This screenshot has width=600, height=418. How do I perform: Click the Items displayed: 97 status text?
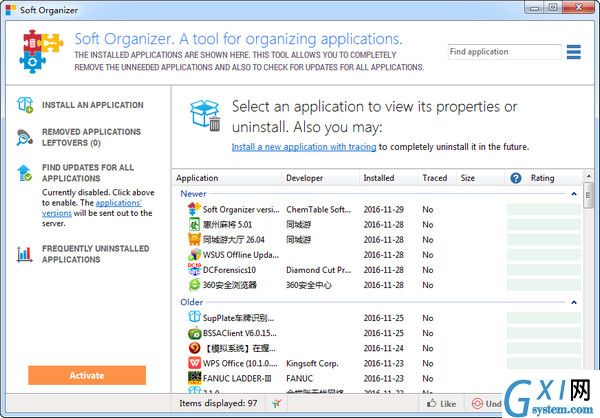[x=218, y=403]
